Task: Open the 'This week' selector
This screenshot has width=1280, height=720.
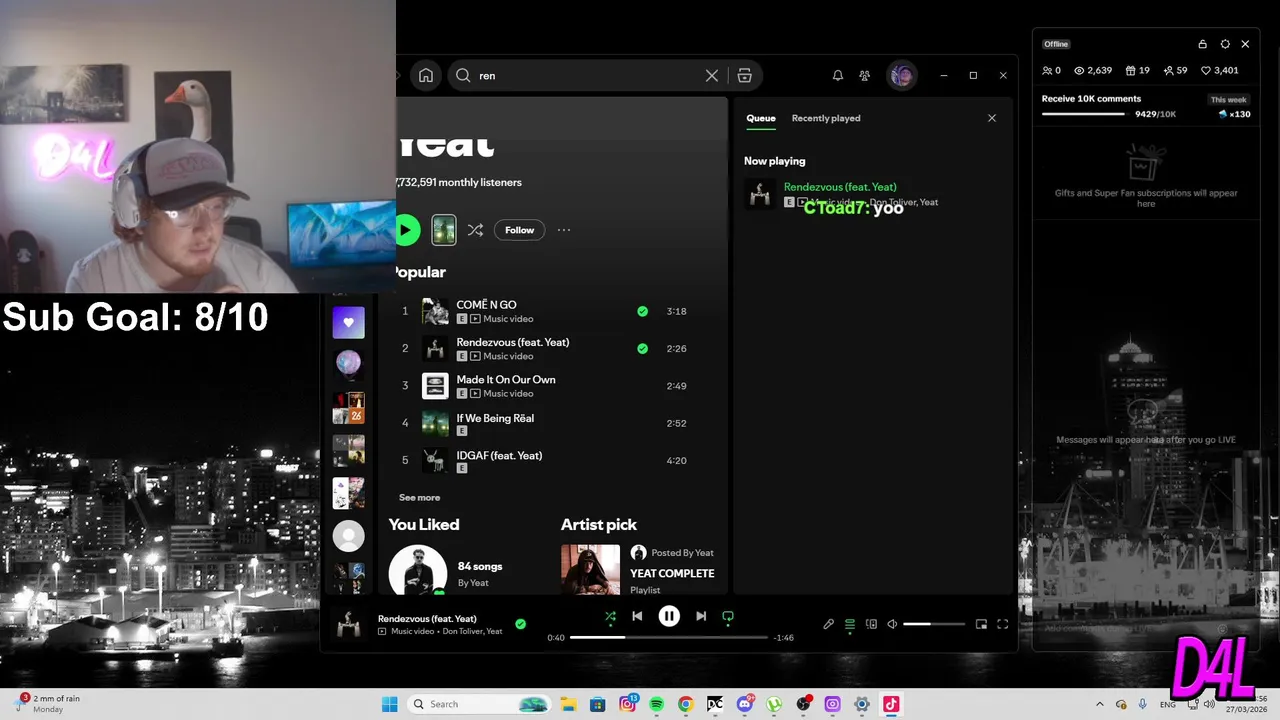Action: tap(1228, 100)
